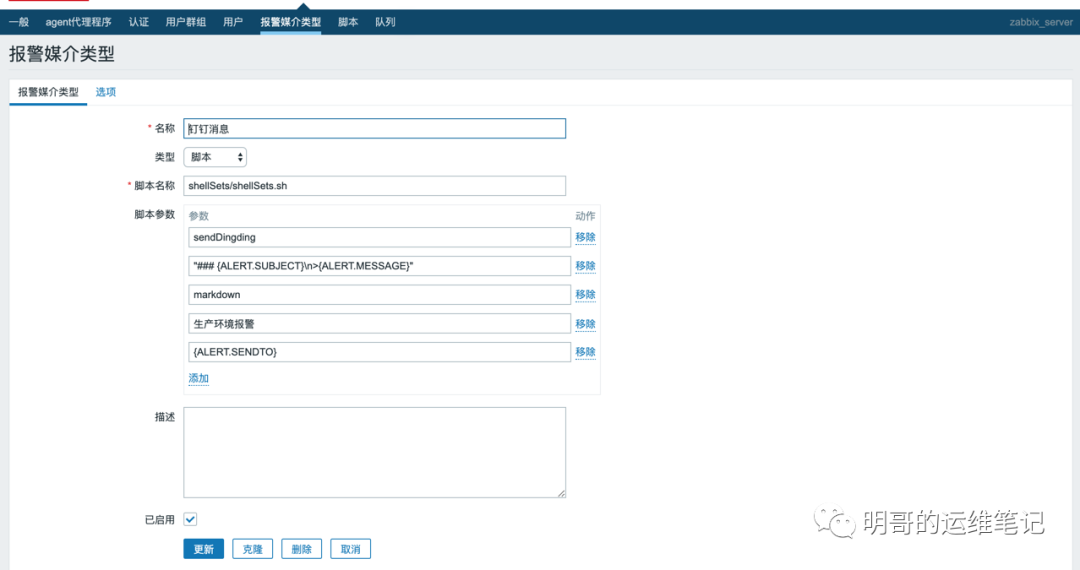1080x570 pixels.
Task: Expand the 类型 dropdown set to 脚本
Action: click(x=215, y=157)
